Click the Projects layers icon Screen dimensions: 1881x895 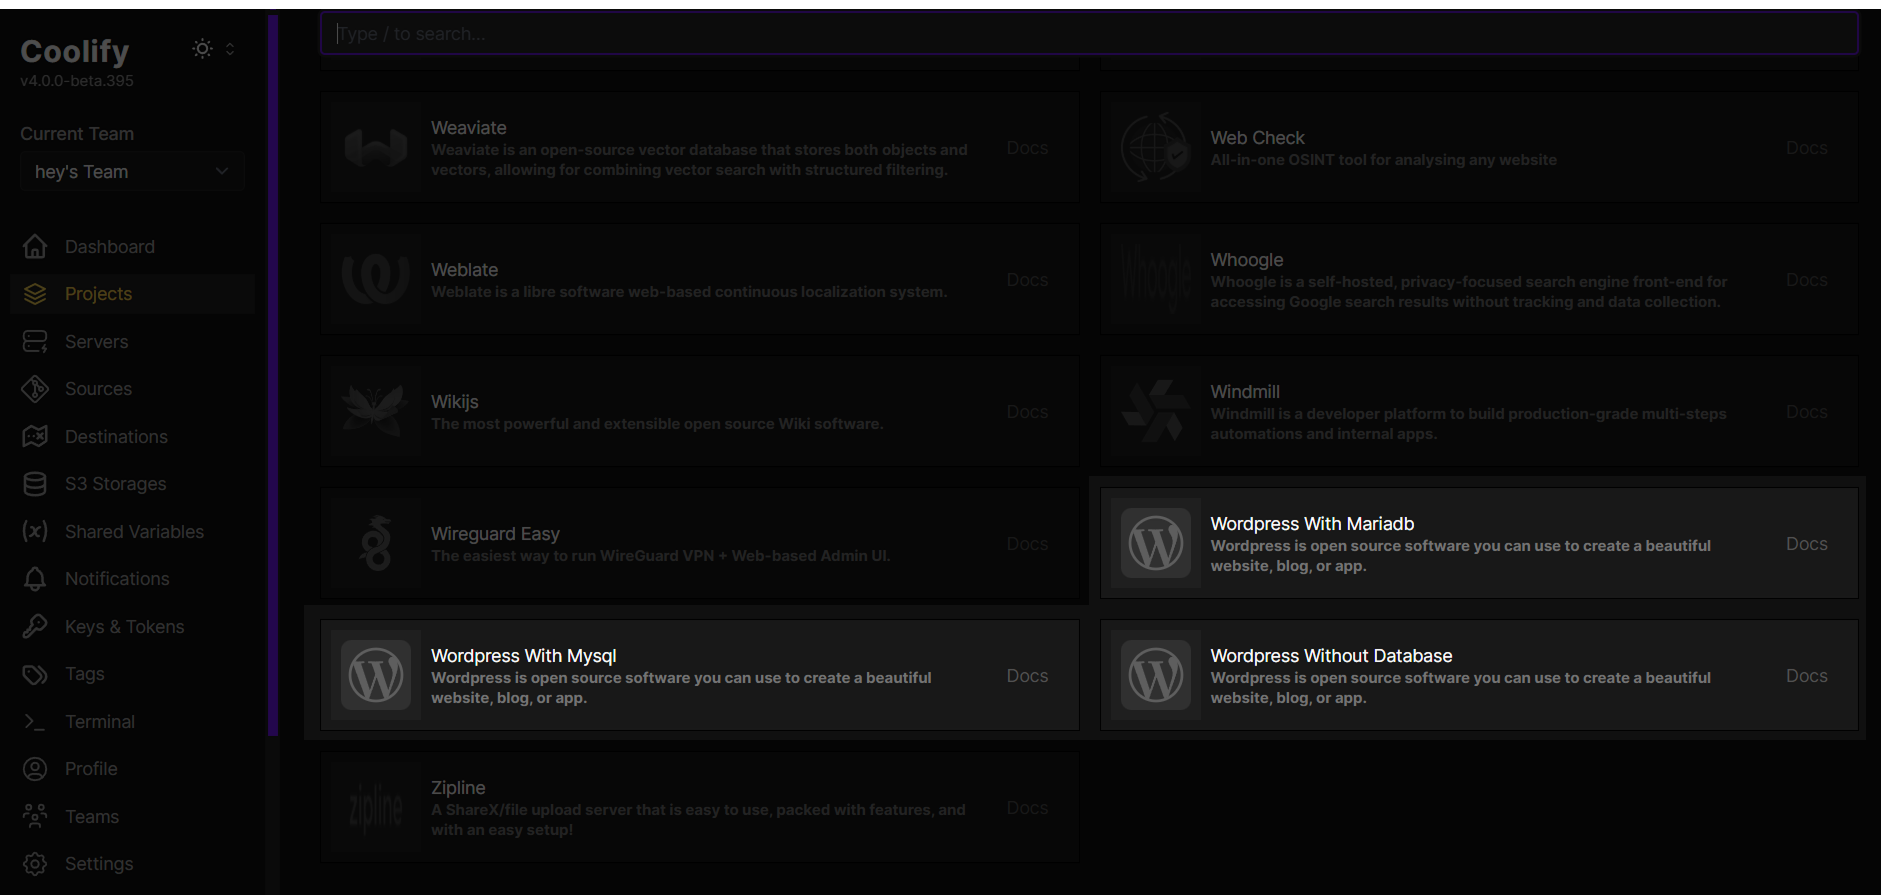35,294
